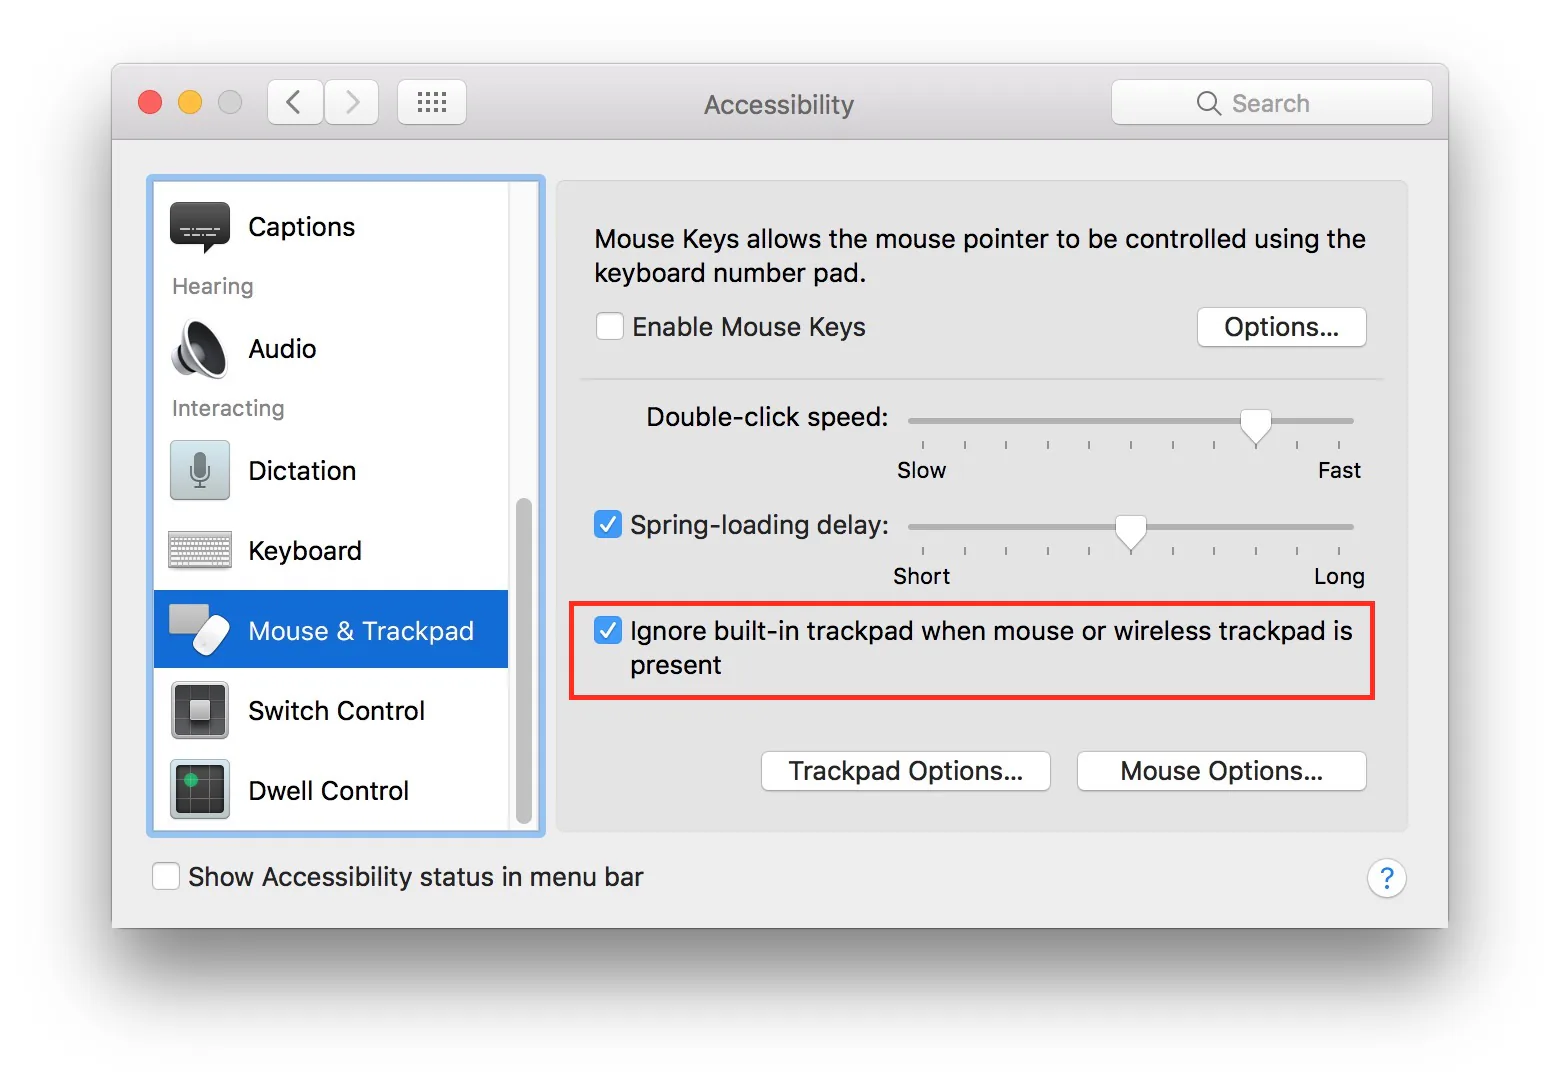Select the Captions text label
The width and height of the screenshot is (1560, 1088).
tap(301, 227)
